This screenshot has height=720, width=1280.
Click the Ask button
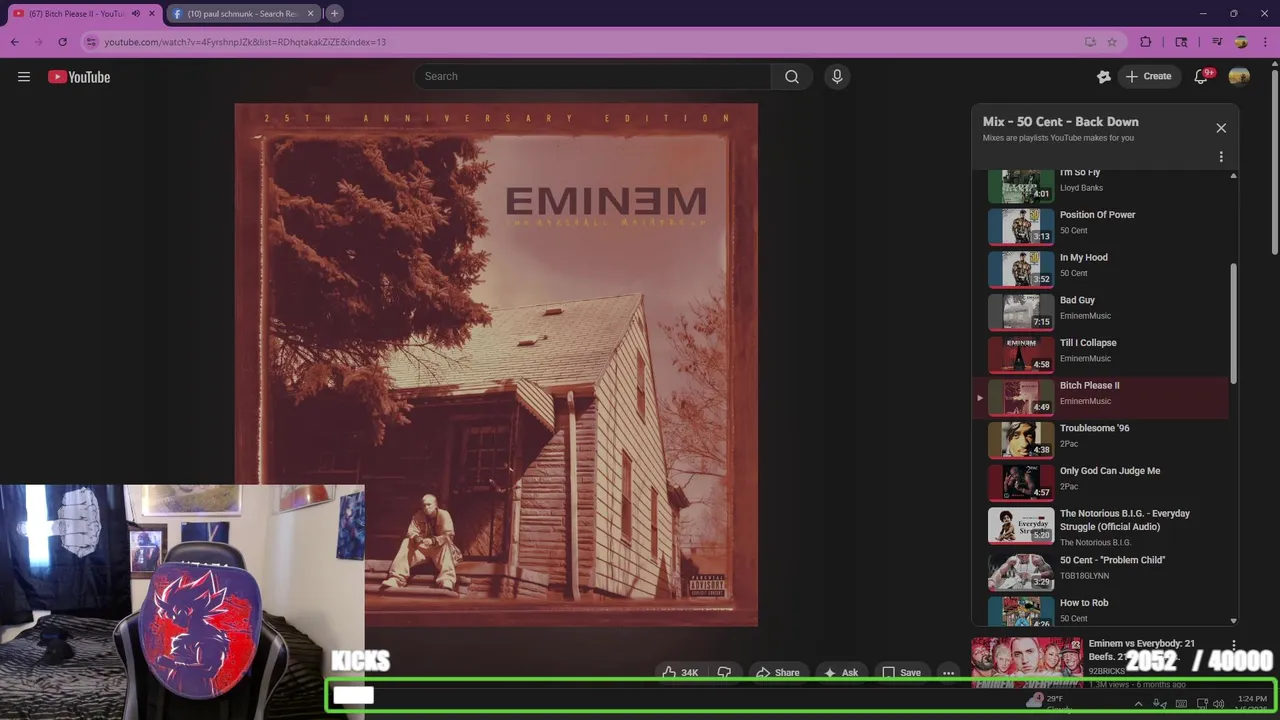click(x=840, y=673)
